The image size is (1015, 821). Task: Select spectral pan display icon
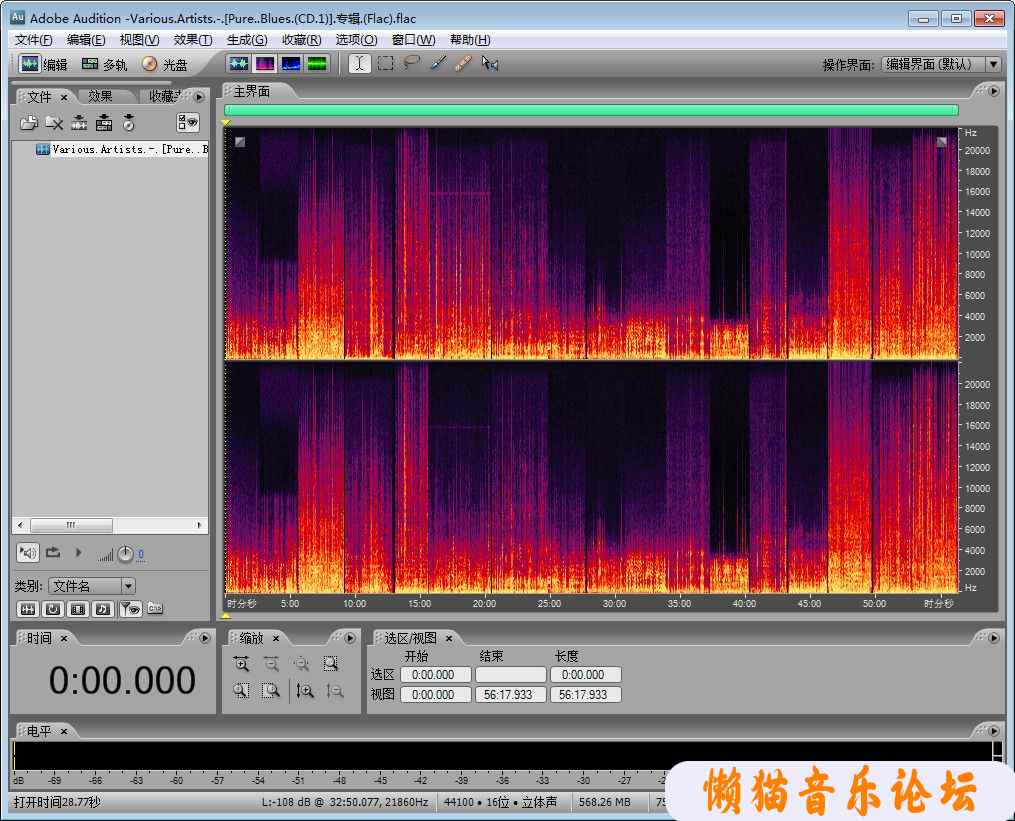291,63
